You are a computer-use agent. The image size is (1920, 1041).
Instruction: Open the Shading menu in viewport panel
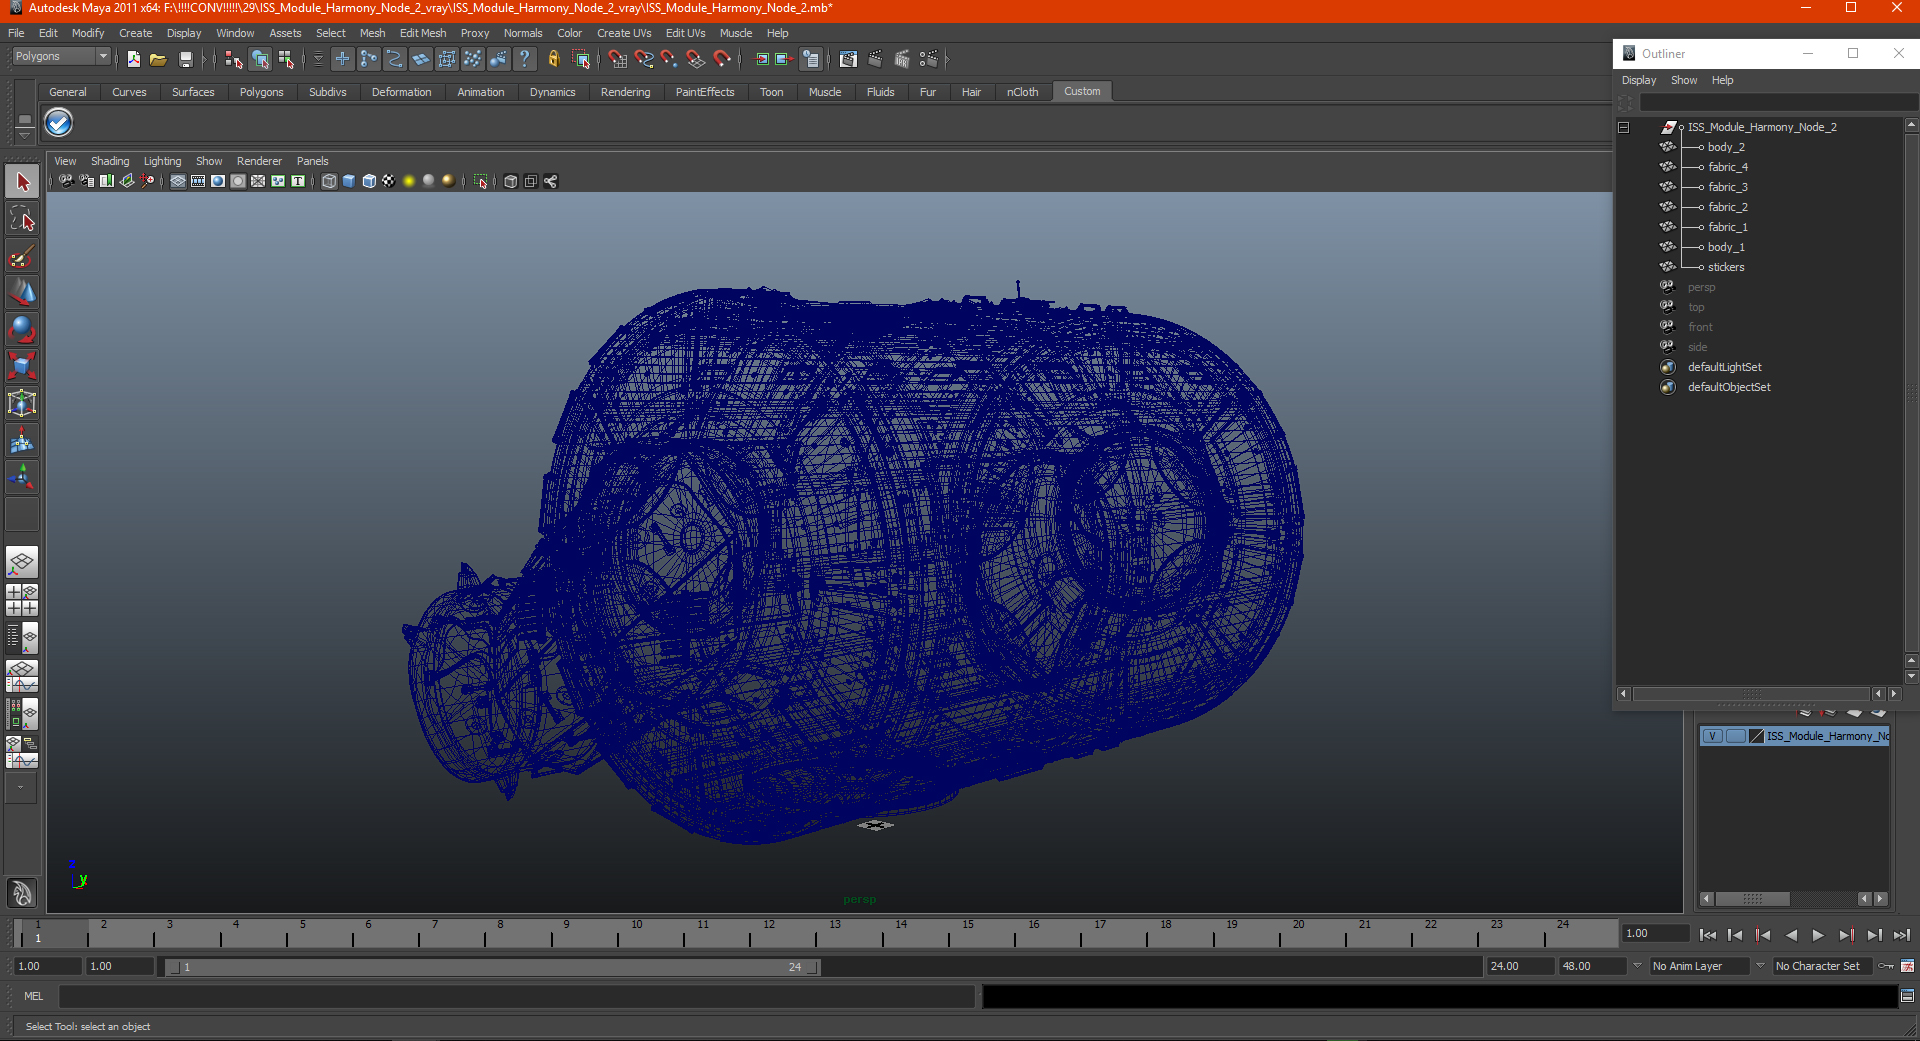(x=110, y=161)
